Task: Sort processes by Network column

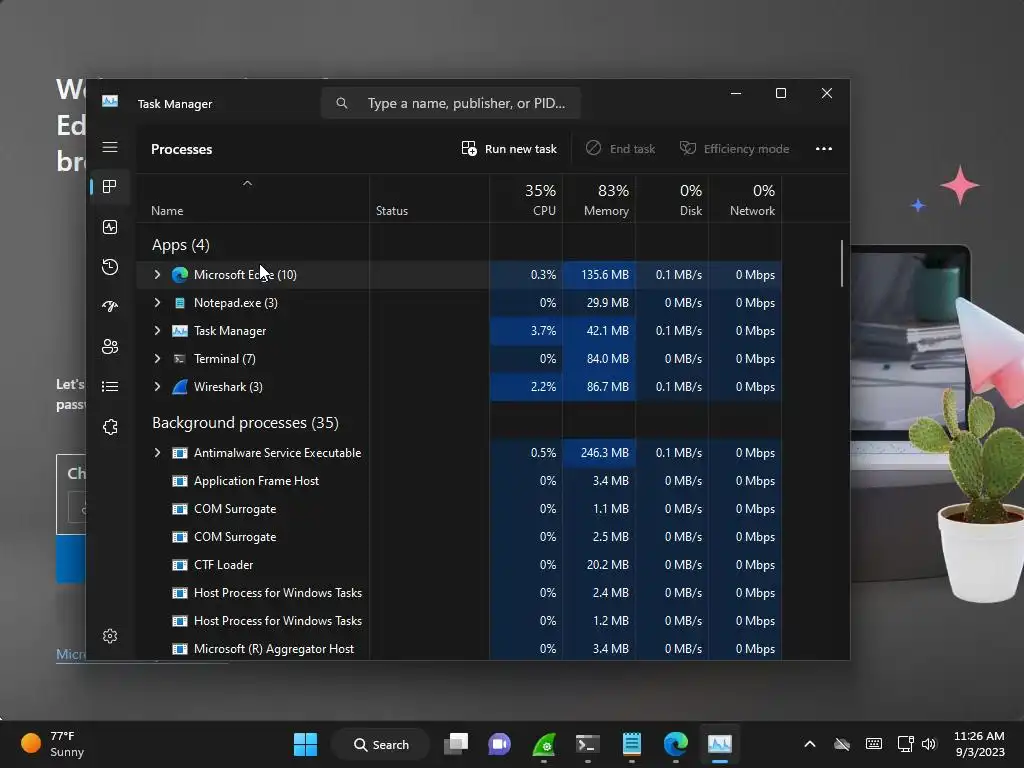Action: pos(745,200)
